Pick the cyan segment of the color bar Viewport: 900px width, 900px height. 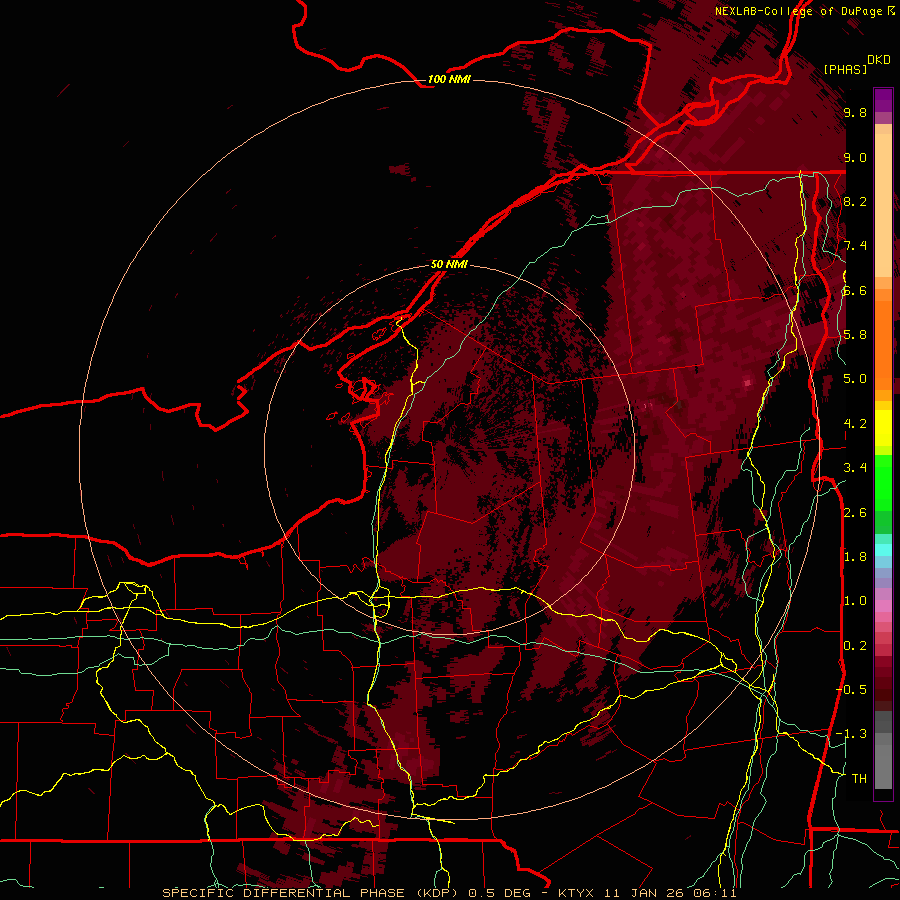883,550
